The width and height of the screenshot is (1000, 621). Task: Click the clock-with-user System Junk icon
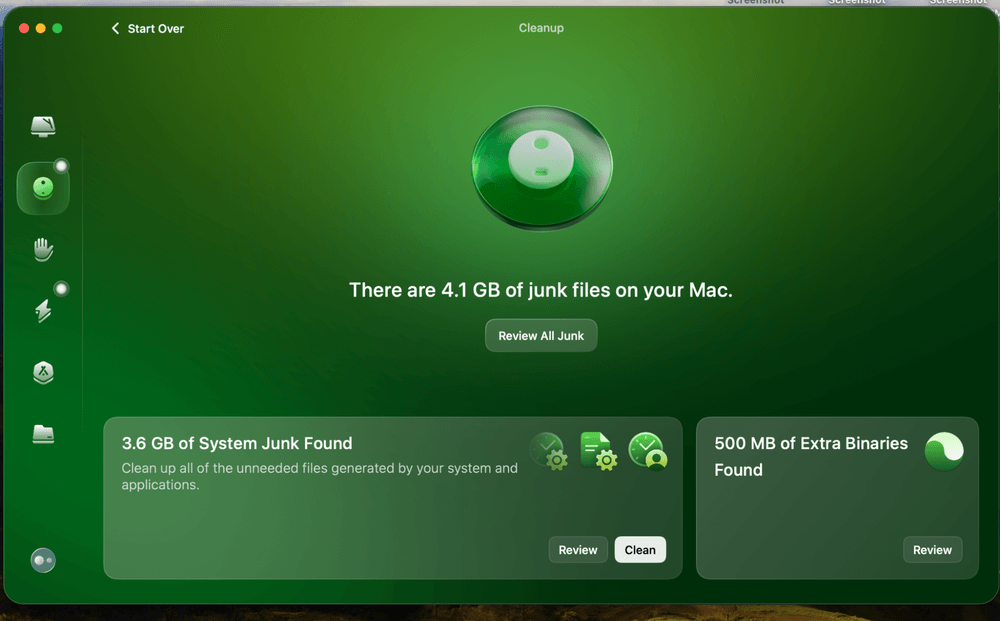647,451
